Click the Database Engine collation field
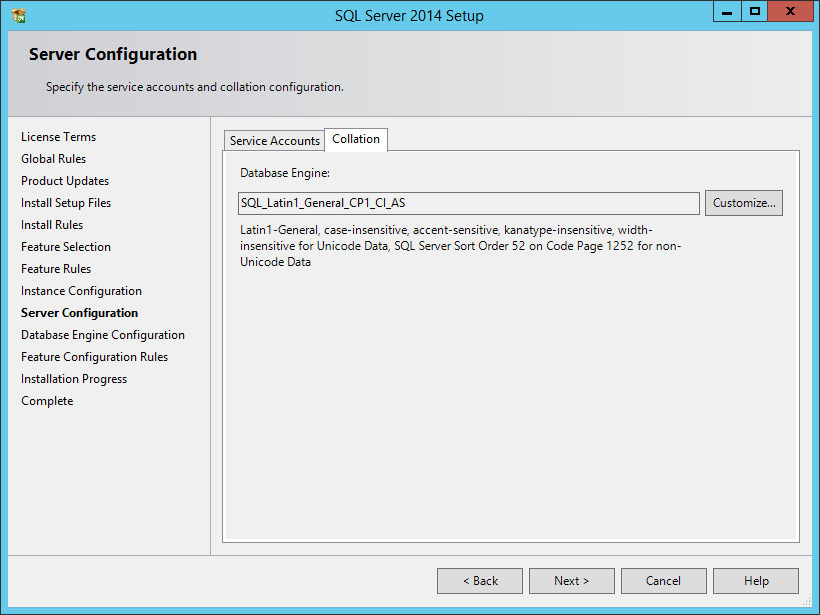Viewport: 820px width, 615px height. click(469, 203)
